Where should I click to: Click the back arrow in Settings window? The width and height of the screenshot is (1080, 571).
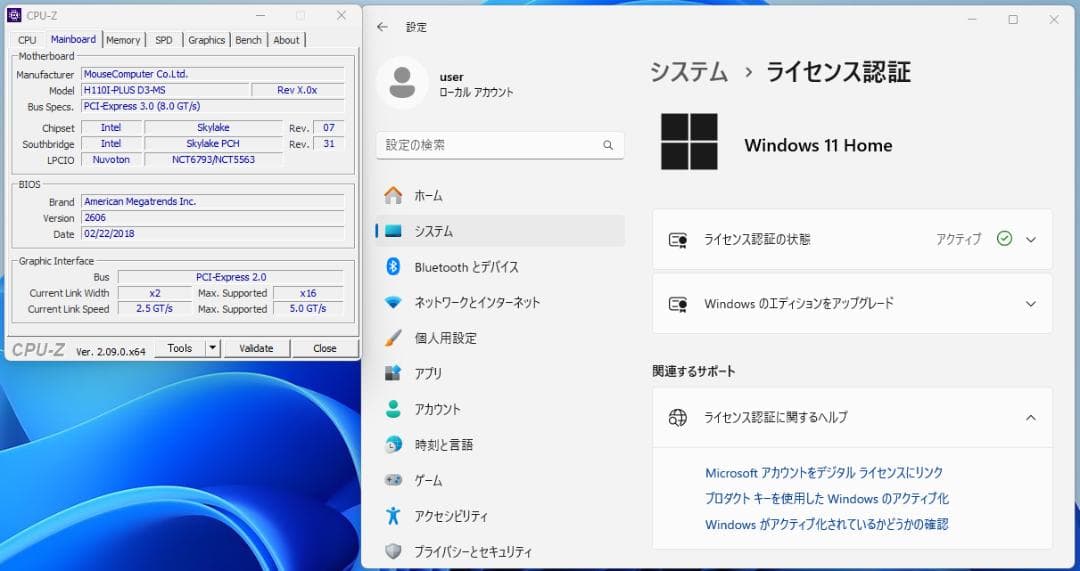click(382, 27)
